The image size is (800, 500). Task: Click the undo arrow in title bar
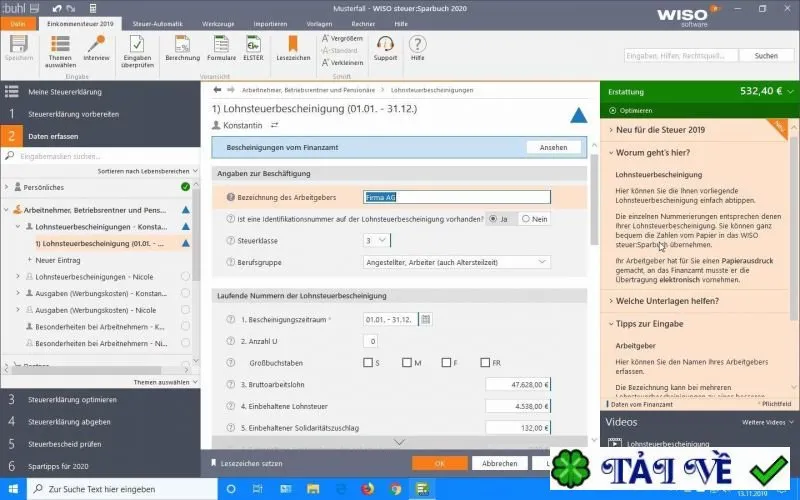pos(57,8)
